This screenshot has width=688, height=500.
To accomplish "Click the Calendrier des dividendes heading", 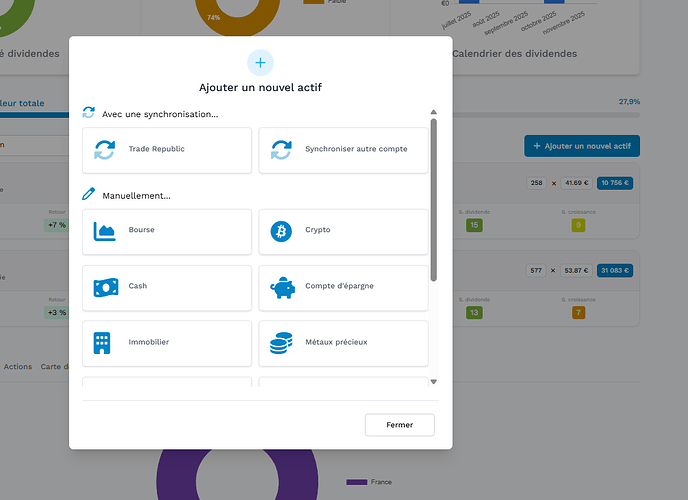I will point(515,54).
